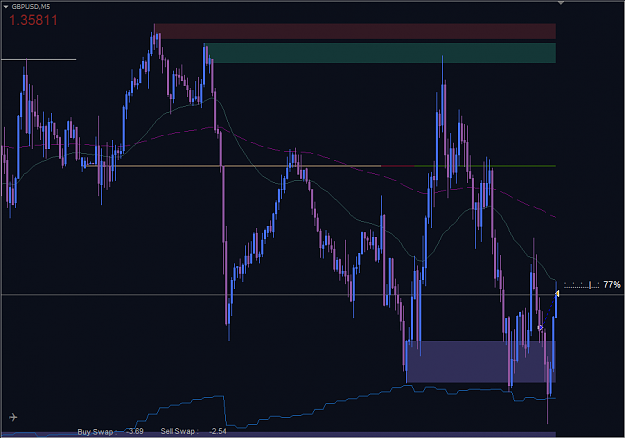Select the 1.35811 price readout

pos(33,20)
